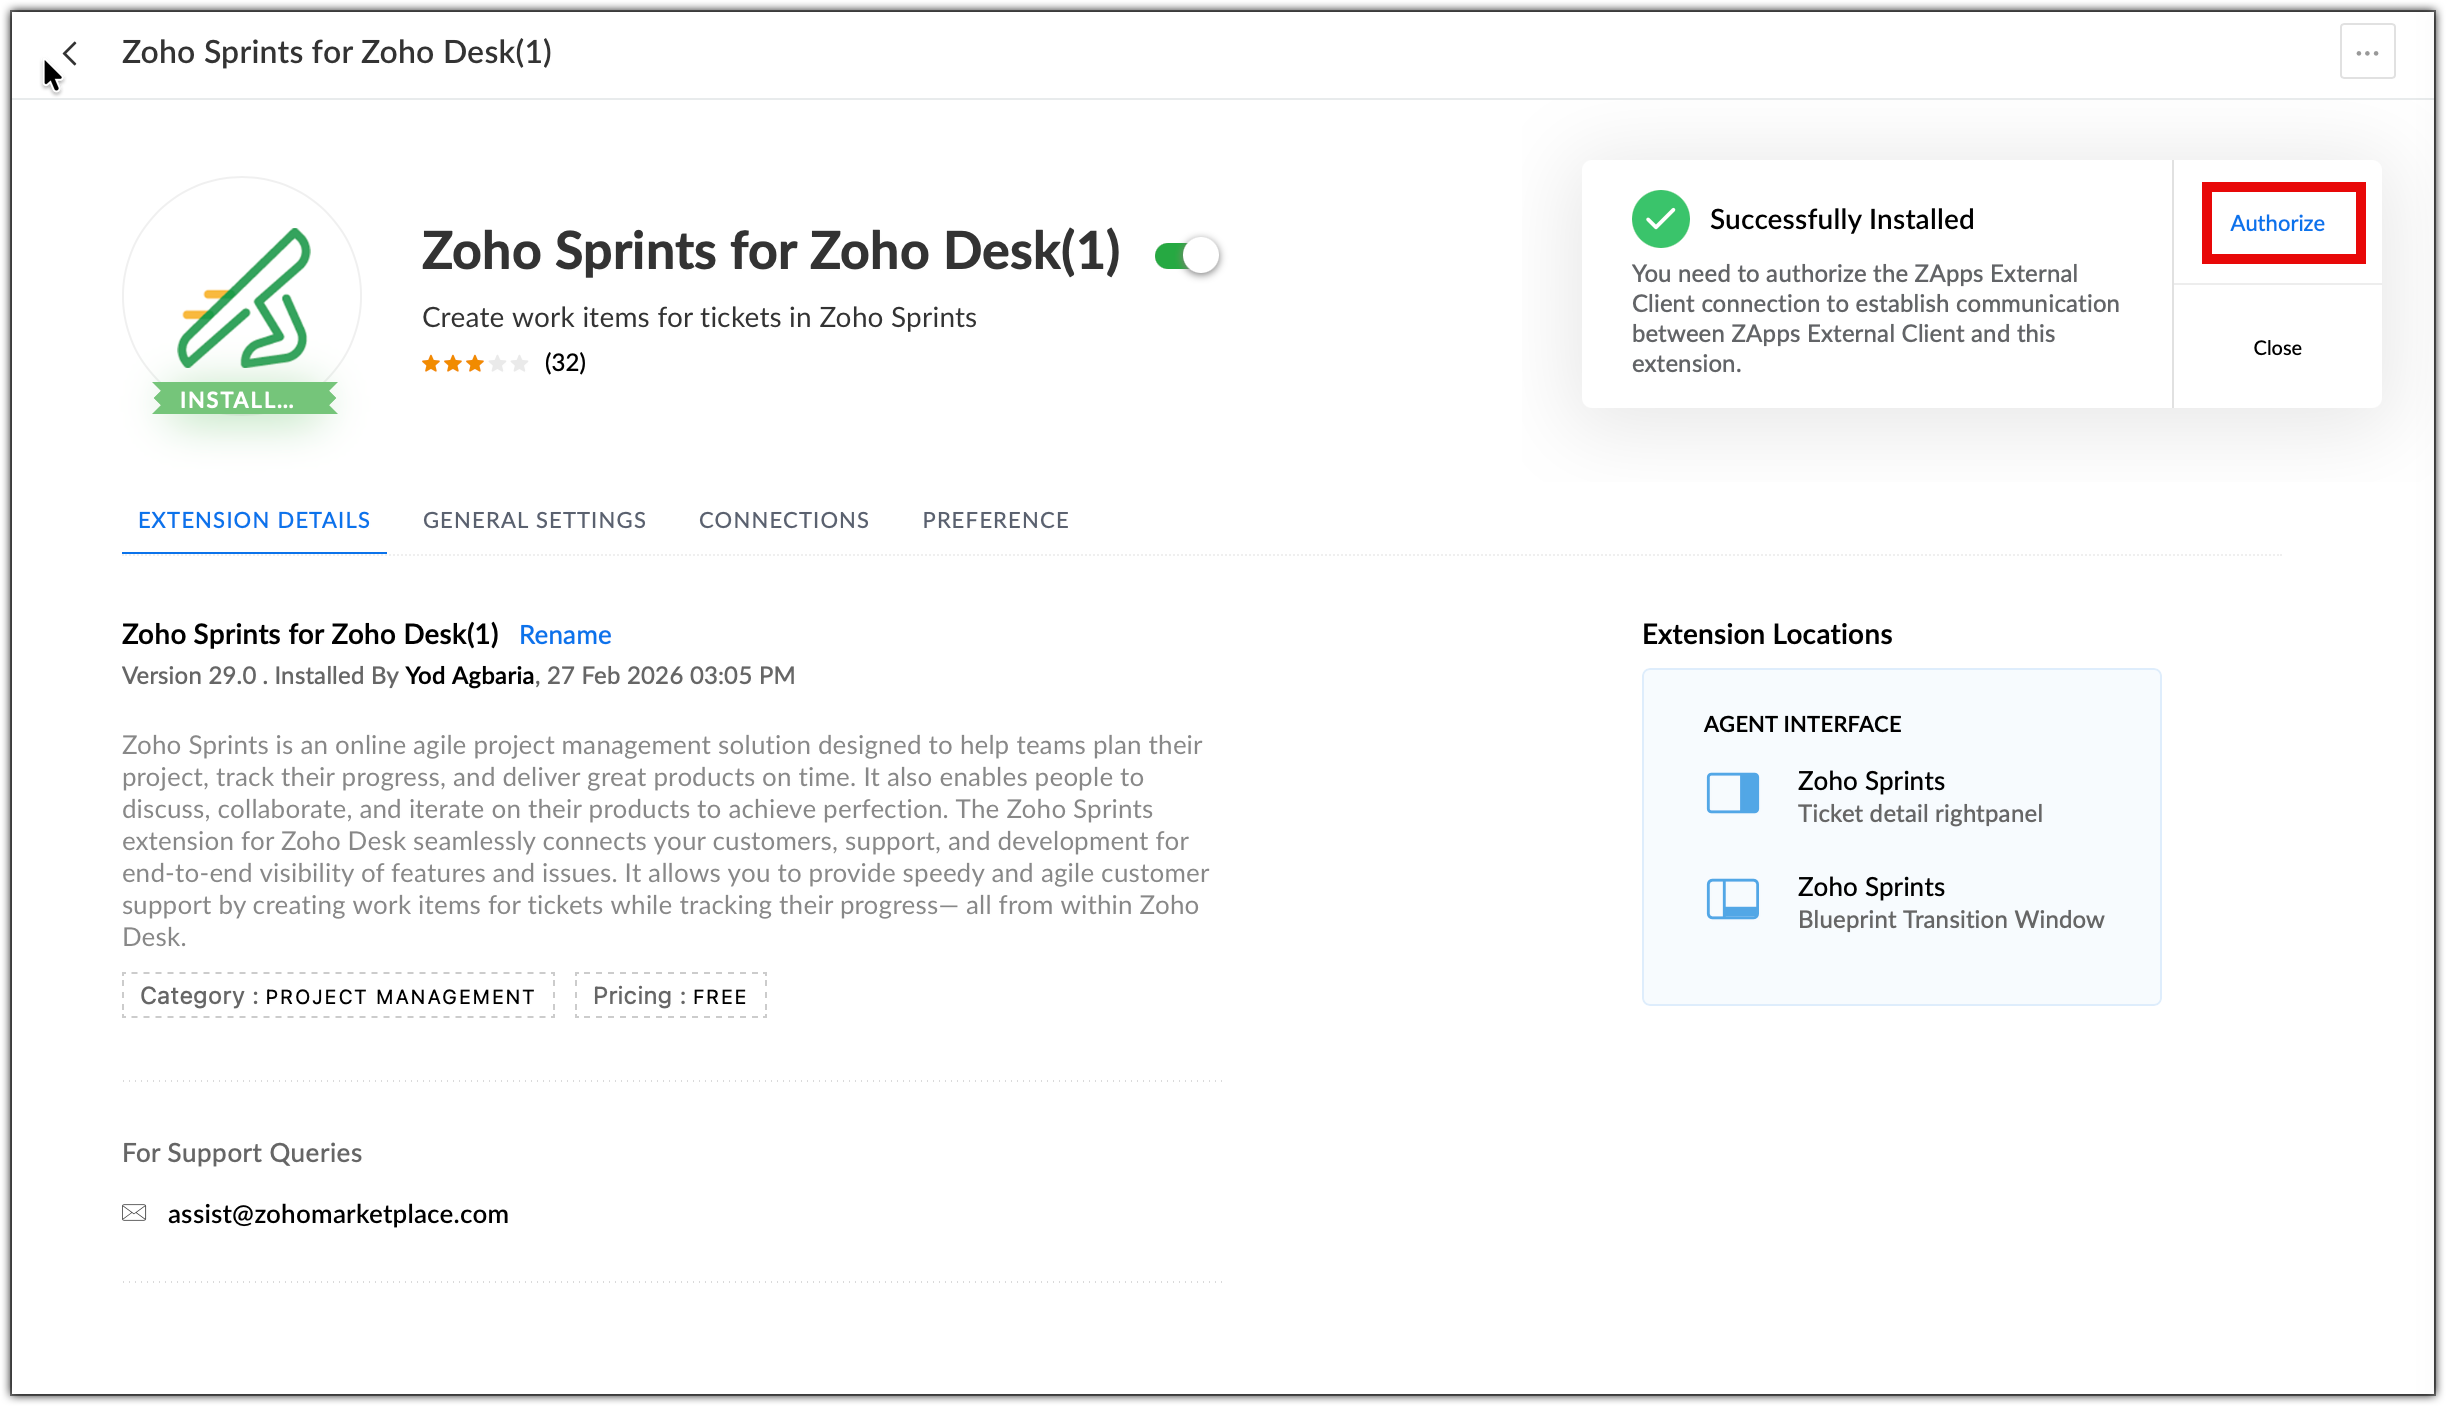Viewport: 2446px width, 1406px height.
Task: Switch to the Preference tab
Action: [995, 520]
